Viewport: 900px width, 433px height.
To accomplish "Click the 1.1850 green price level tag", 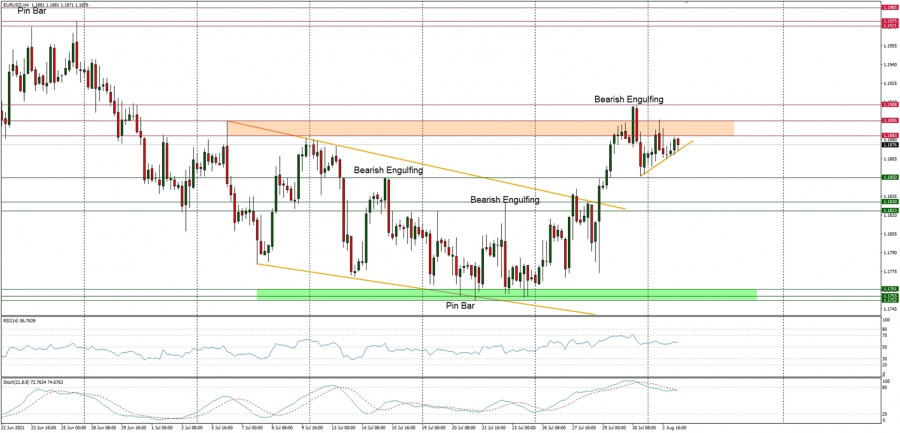I will (889, 178).
